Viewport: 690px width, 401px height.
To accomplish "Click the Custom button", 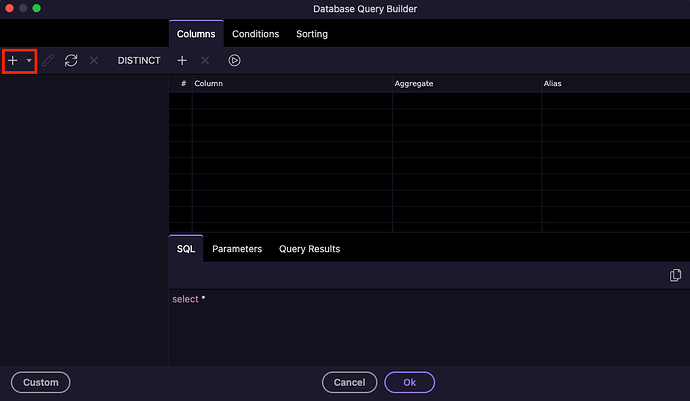I will point(41,382).
